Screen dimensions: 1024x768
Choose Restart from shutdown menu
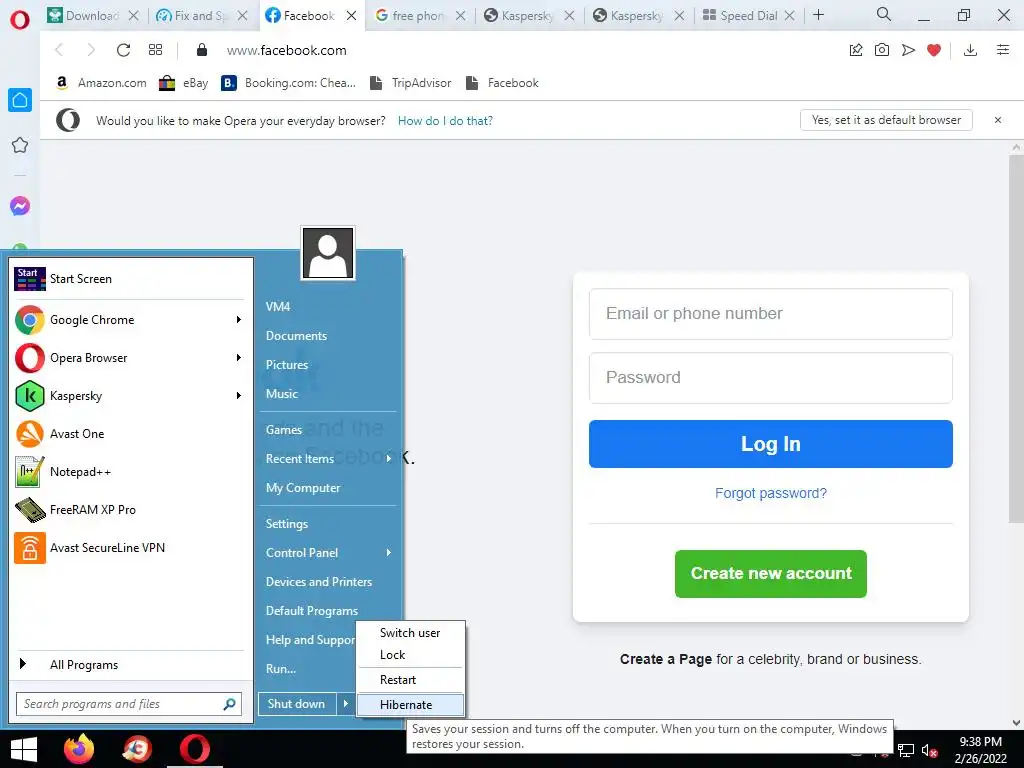pyautogui.click(x=411, y=680)
